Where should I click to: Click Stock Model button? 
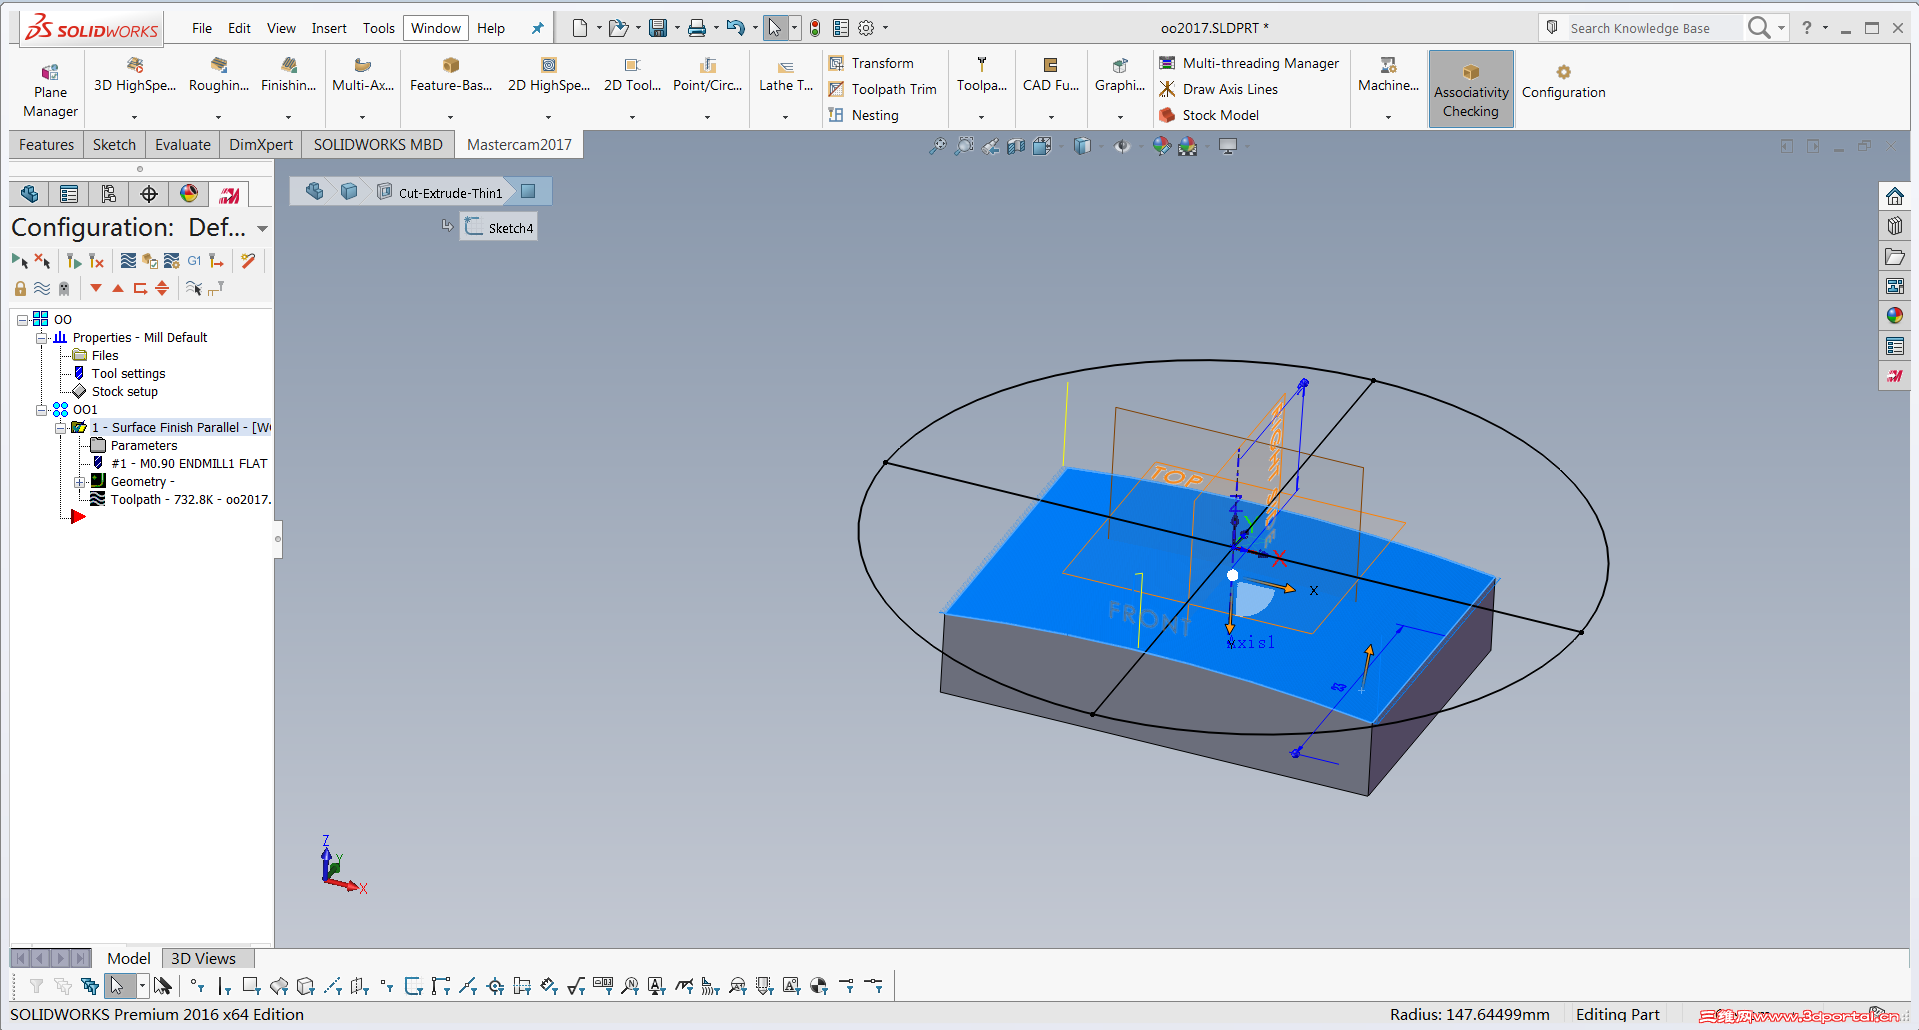tap(1209, 115)
